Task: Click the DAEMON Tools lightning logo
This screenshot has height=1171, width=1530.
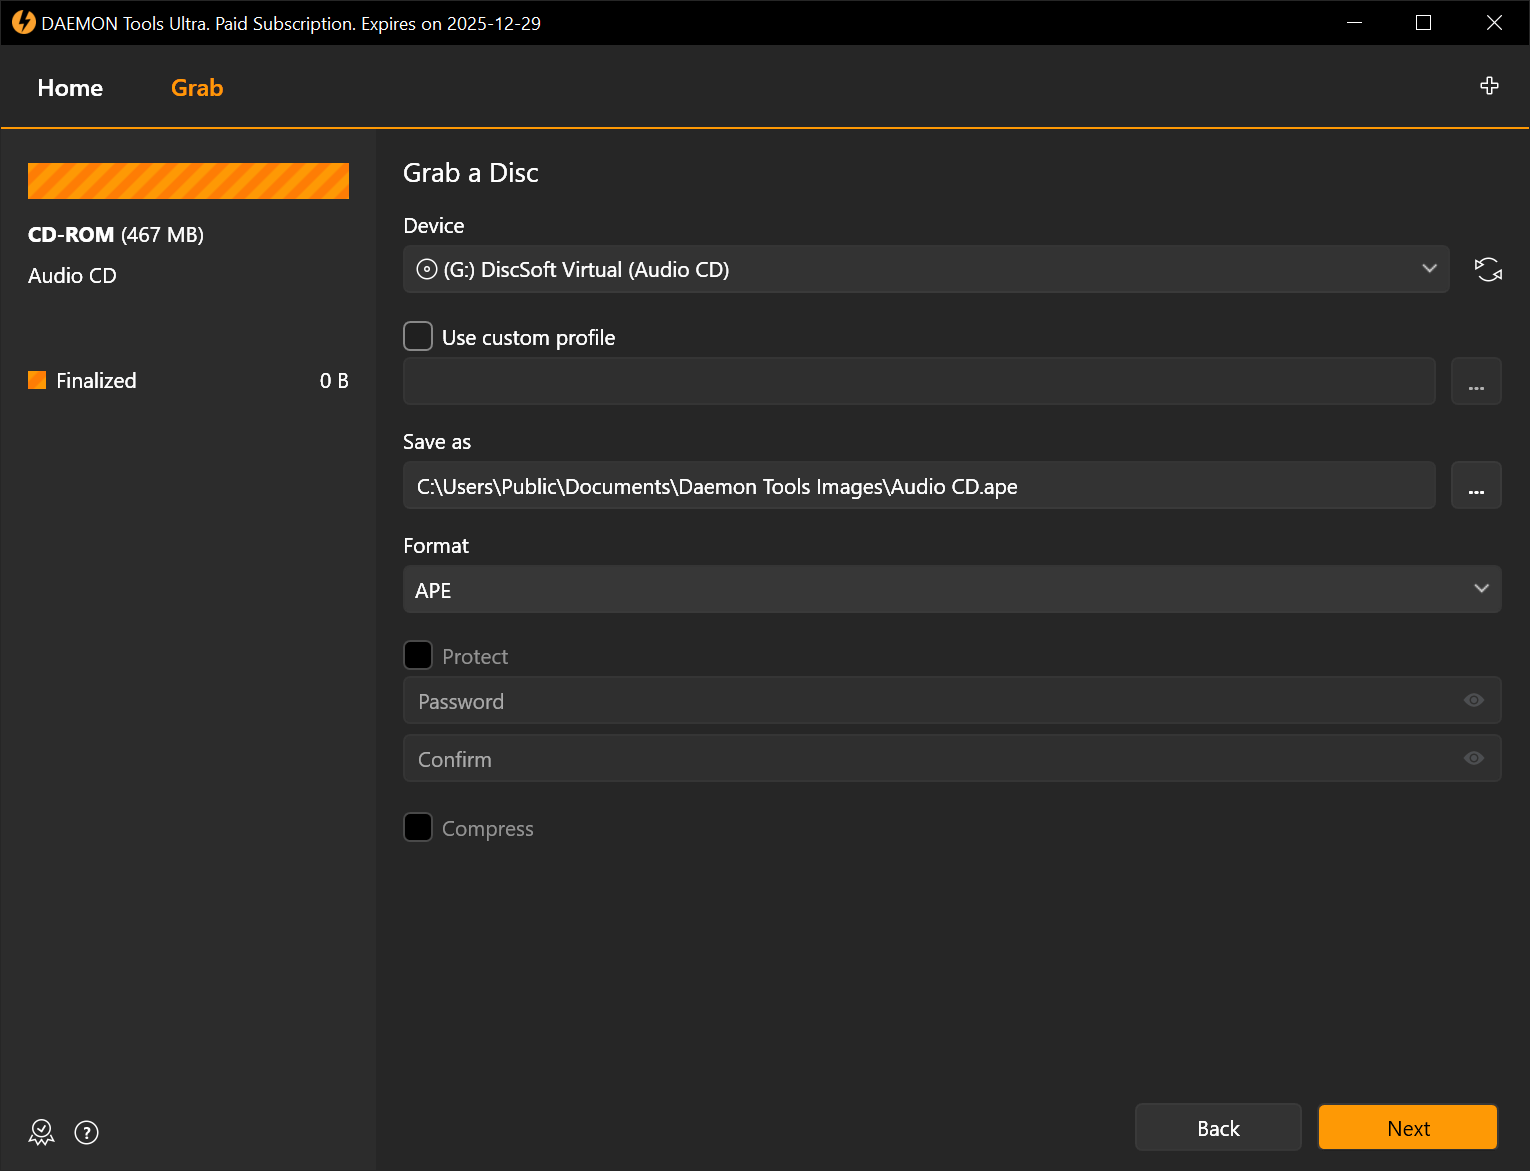Action: (23, 22)
